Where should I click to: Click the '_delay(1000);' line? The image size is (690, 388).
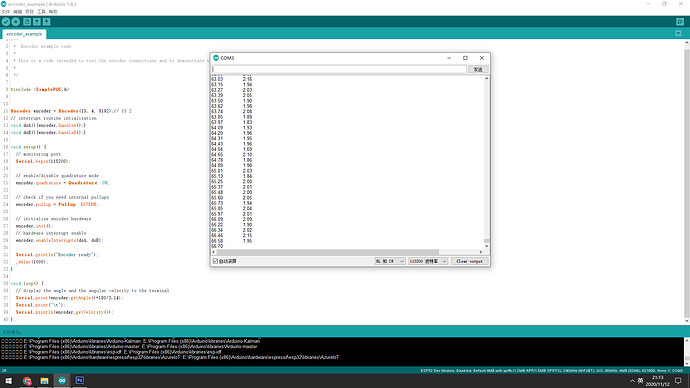click(x=32, y=262)
